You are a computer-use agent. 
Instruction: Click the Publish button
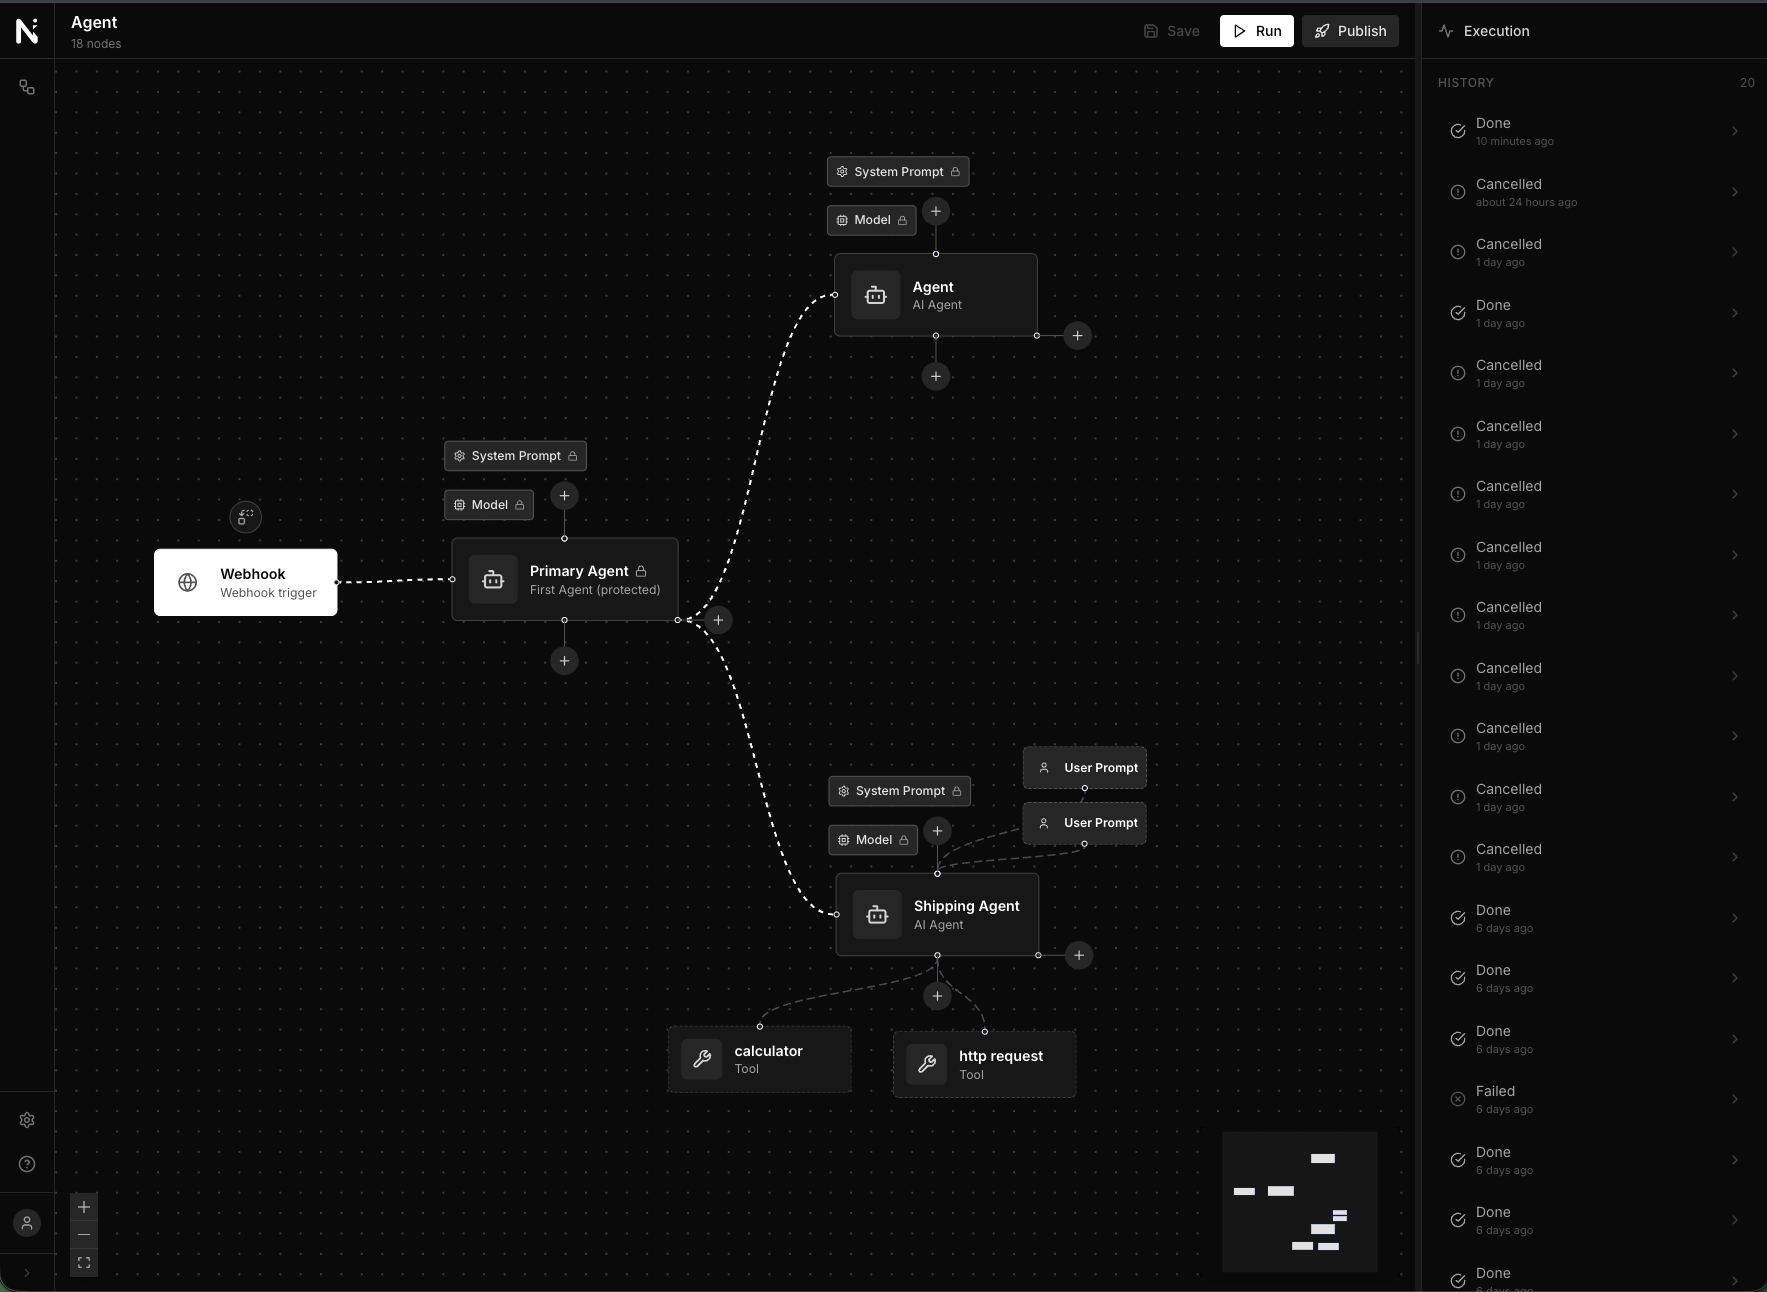(1349, 31)
